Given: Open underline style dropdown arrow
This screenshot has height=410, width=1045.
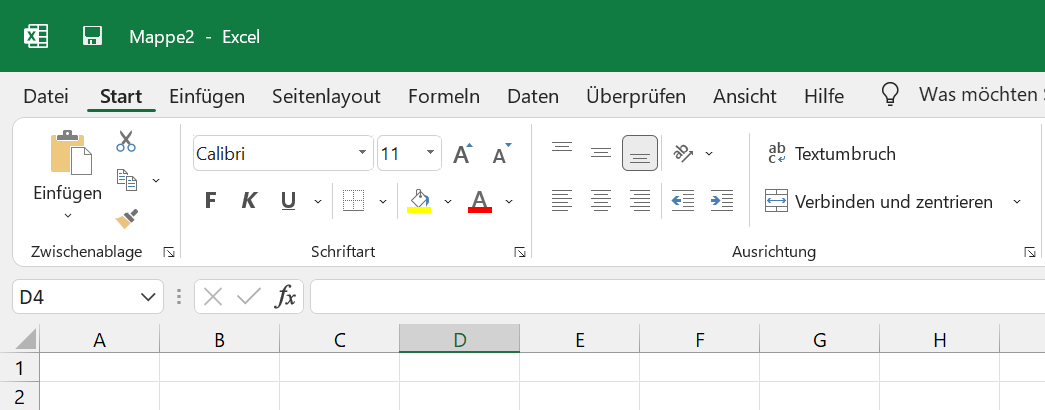Looking at the screenshot, I should coord(318,201).
